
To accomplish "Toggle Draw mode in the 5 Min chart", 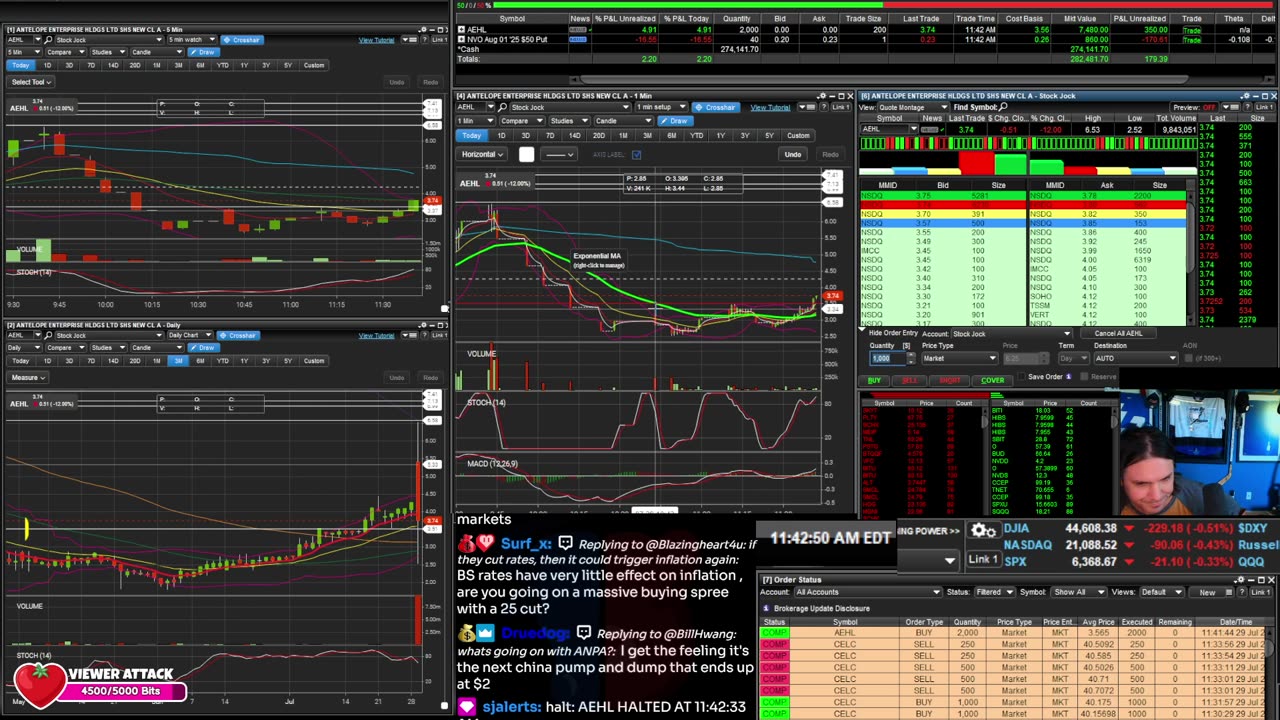I will coord(204,52).
